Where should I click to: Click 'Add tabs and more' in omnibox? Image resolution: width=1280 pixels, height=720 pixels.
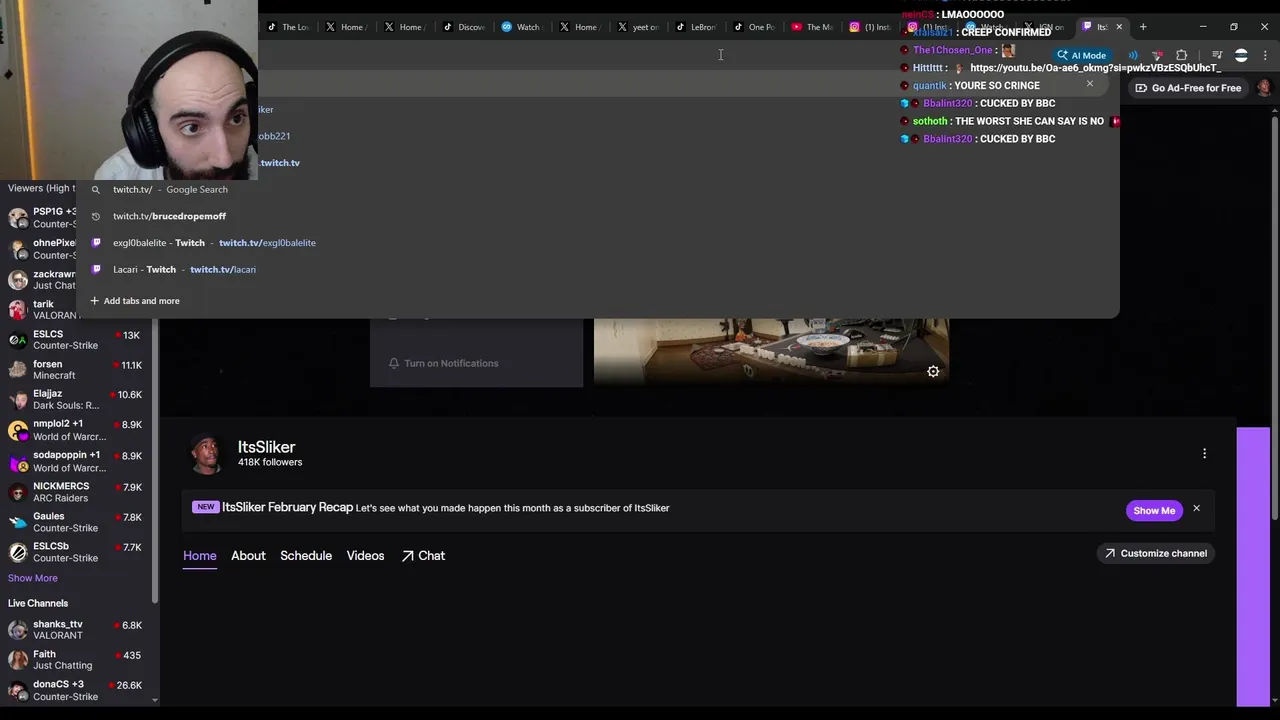[135, 301]
